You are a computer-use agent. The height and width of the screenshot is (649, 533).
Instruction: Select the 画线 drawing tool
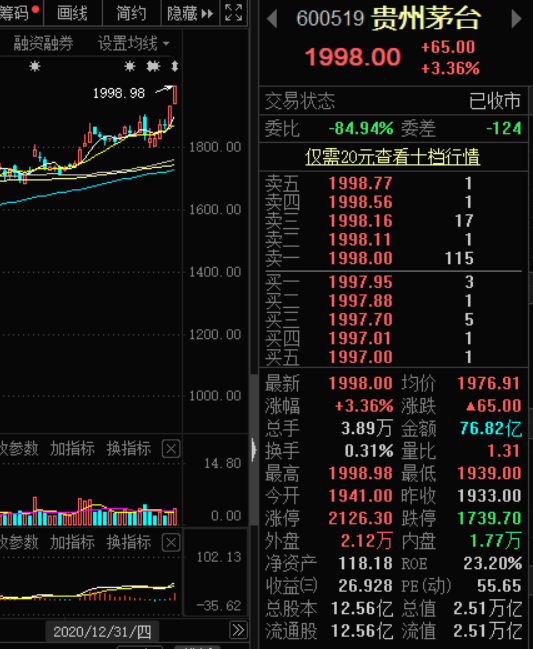click(x=72, y=13)
